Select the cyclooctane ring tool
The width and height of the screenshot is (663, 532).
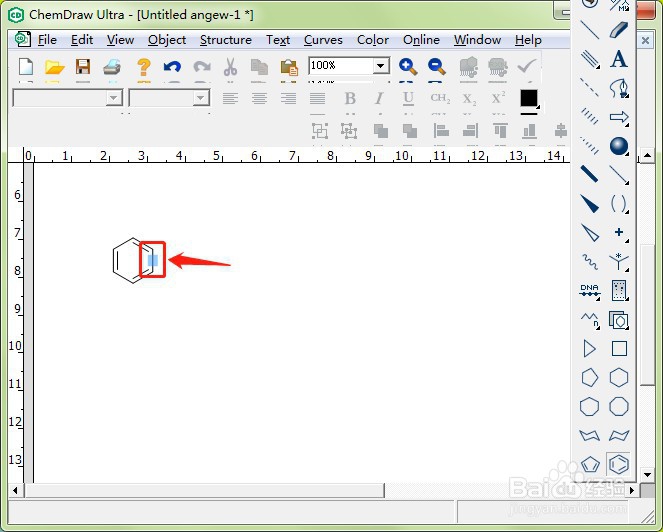pyautogui.click(x=619, y=406)
